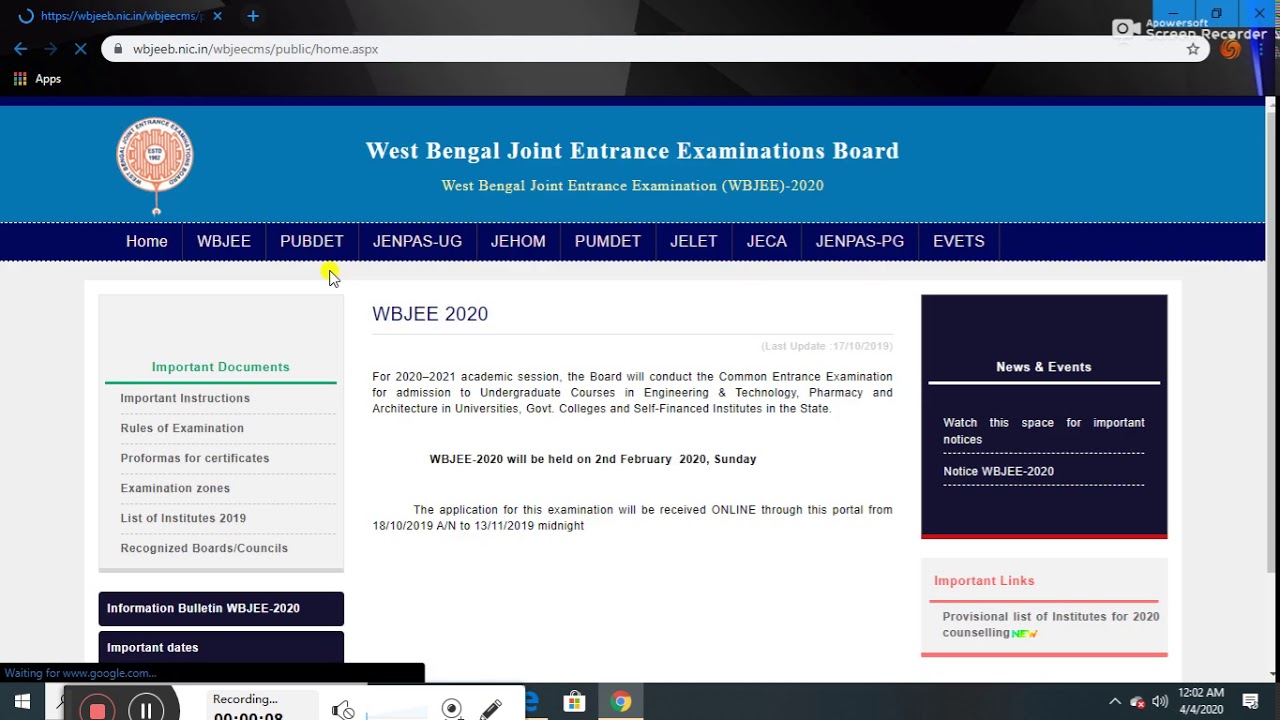Click the Last Update date text
1280x720 pixels.
[827, 346]
